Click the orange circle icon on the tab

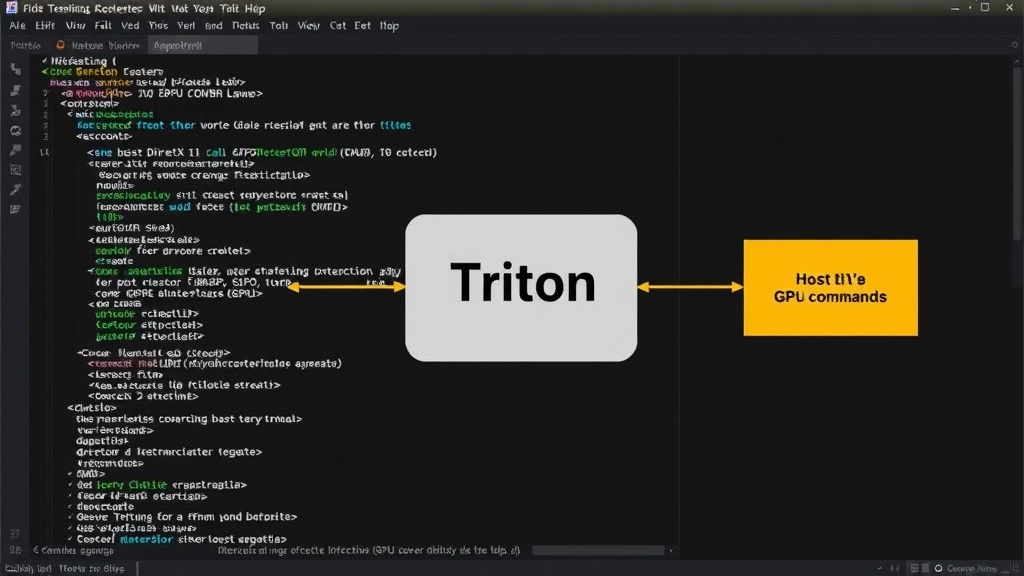click(60, 45)
